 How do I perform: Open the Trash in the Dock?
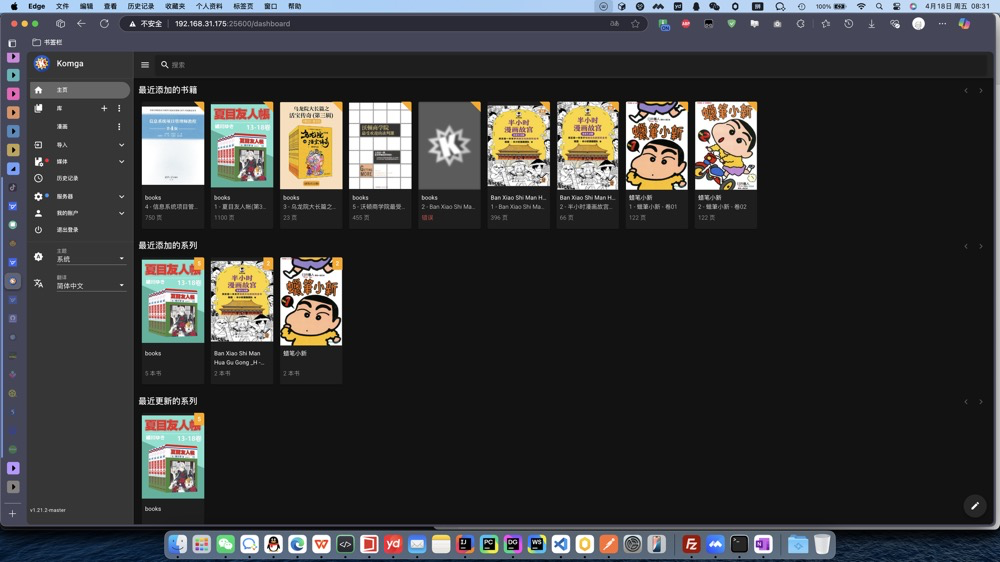point(822,544)
